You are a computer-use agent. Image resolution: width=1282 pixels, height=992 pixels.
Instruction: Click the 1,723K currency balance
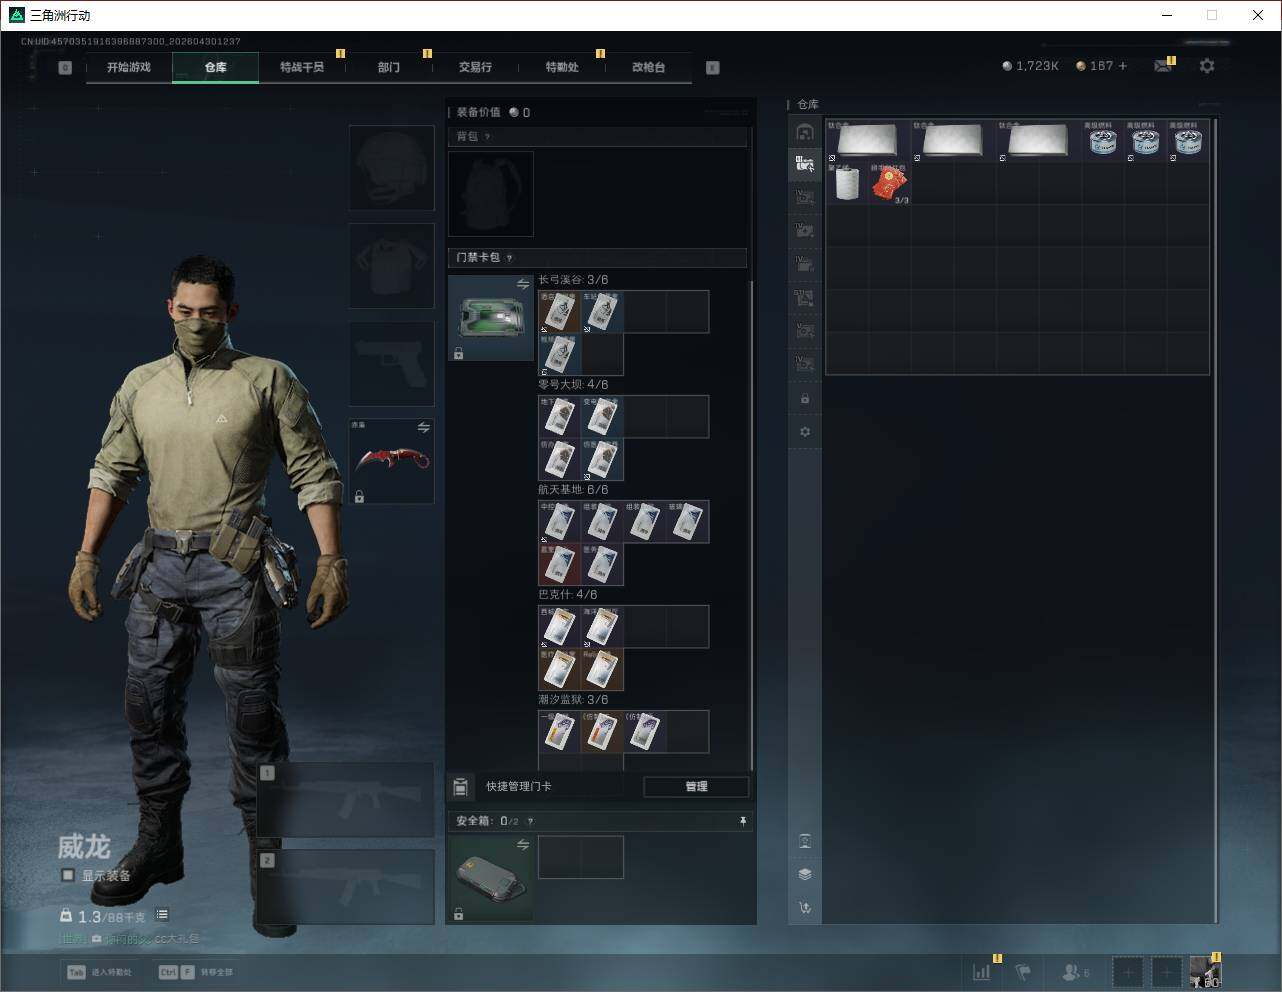1030,66
